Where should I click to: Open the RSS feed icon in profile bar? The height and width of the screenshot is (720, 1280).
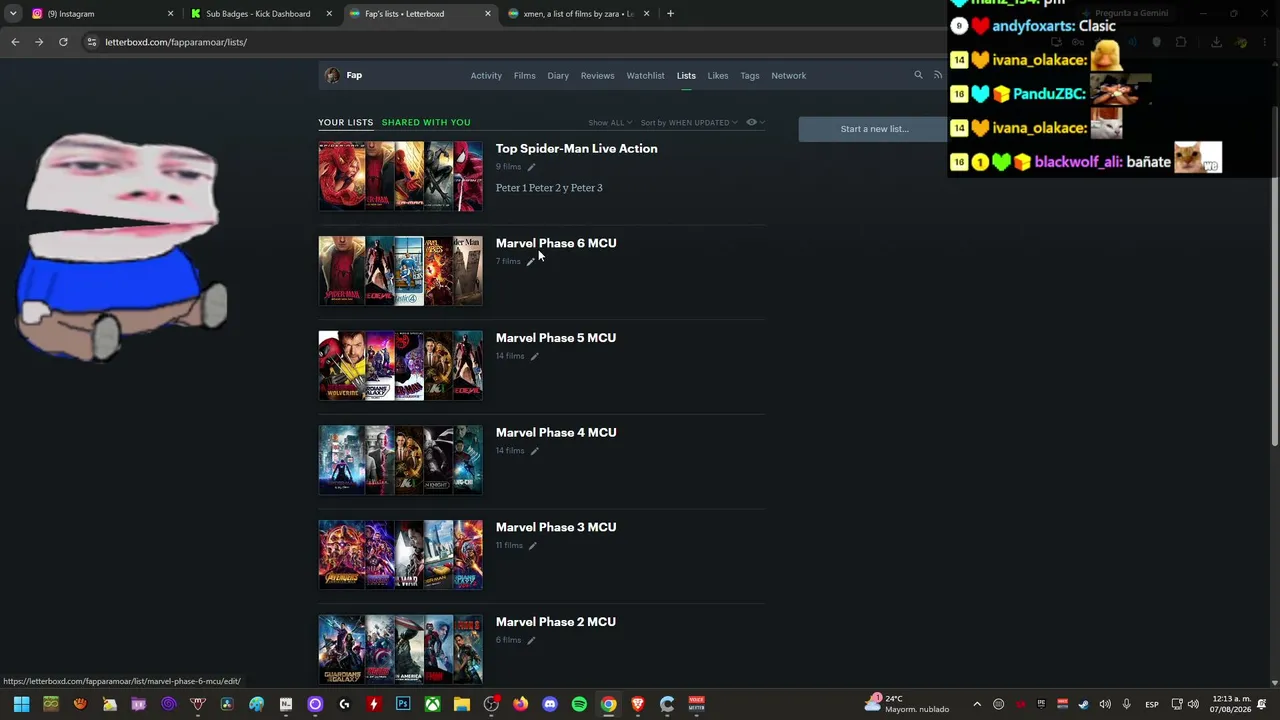(938, 75)
